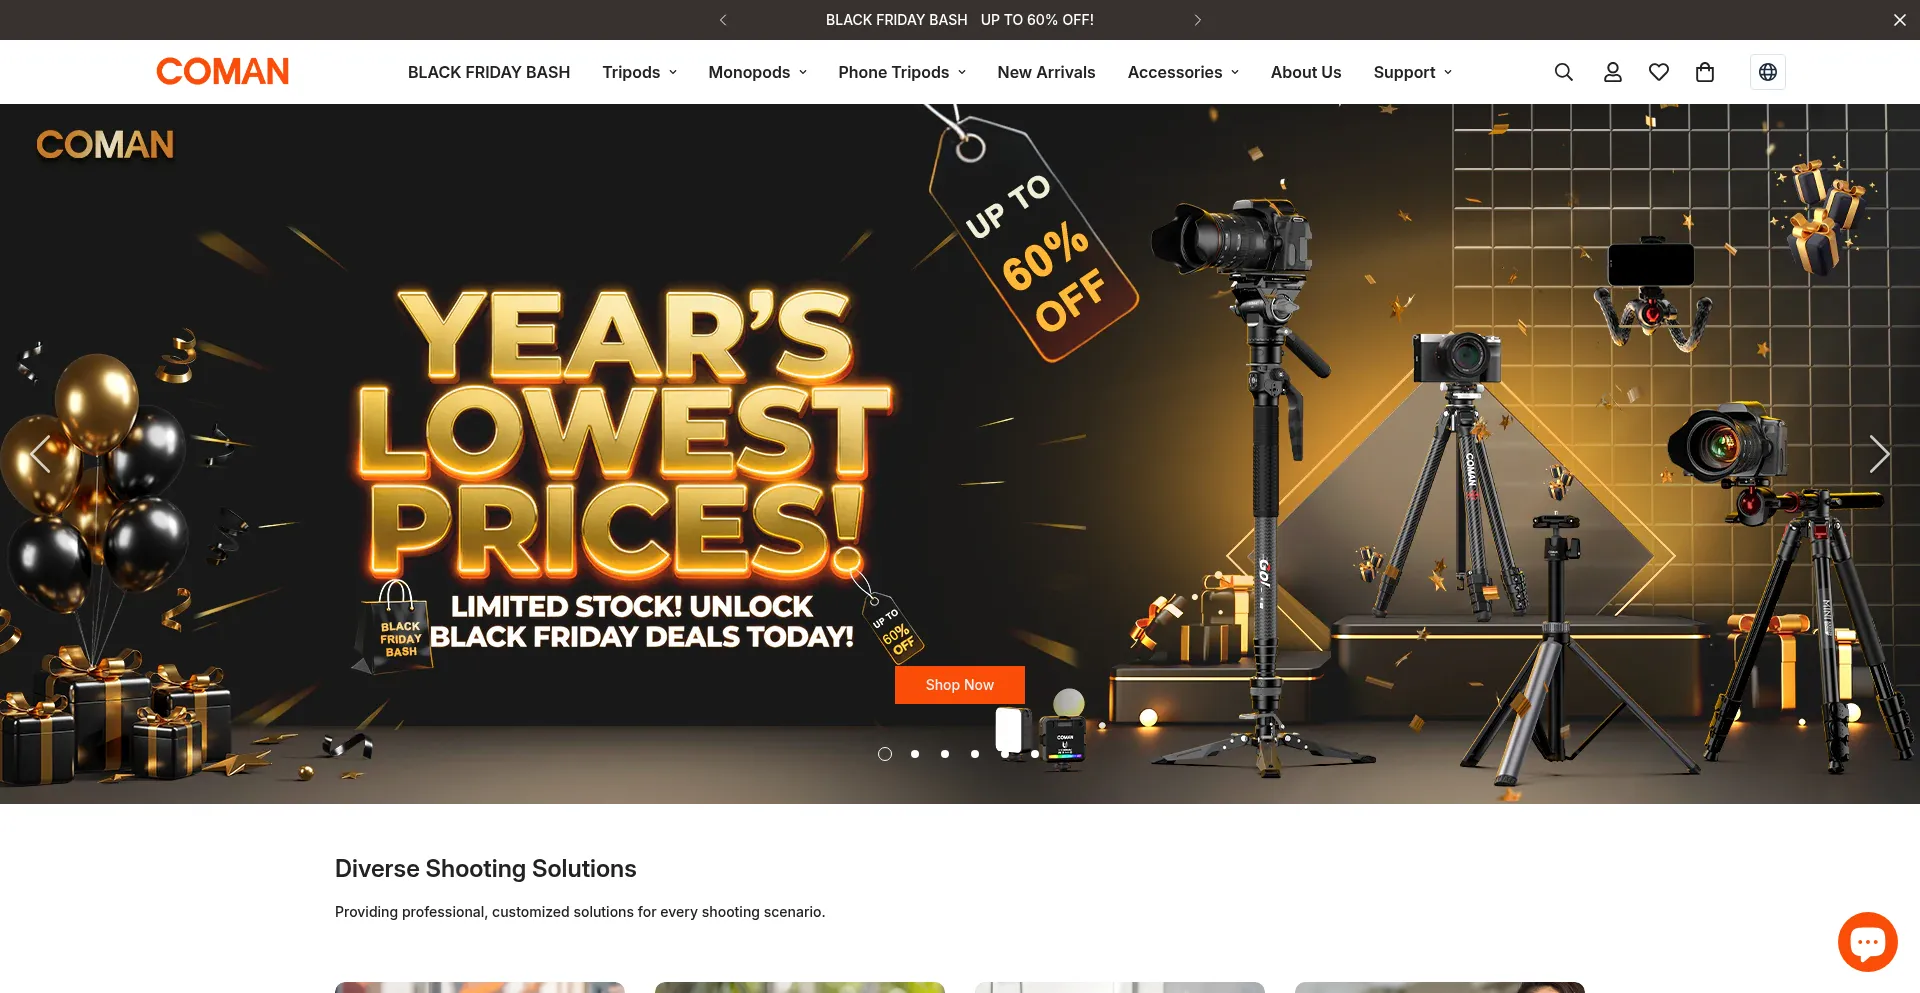The width and height of the screenshot is (1920, 993).
Task: Select the first carousel indicator dot
Action: (x=885, y=754)
